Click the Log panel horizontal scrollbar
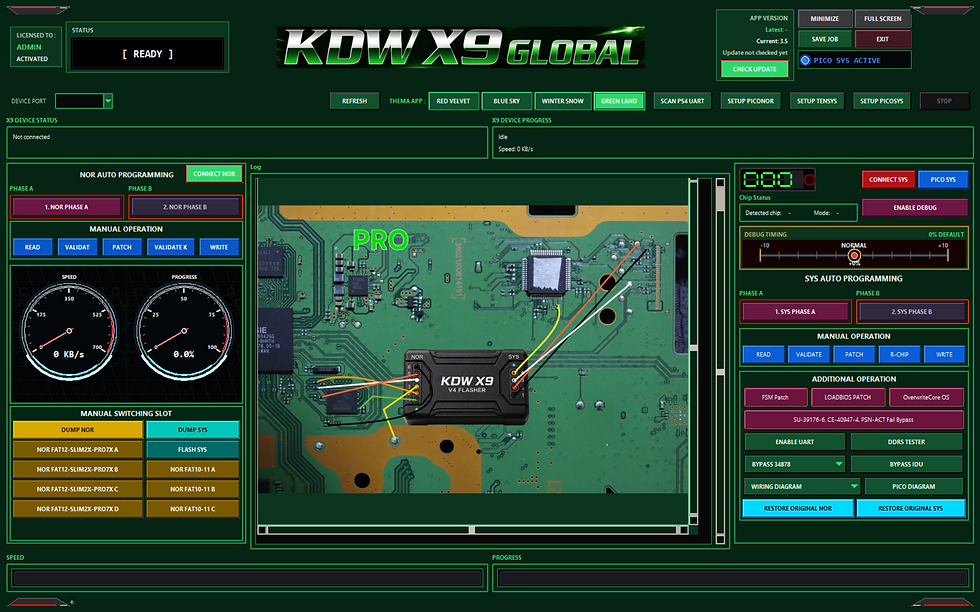The width and height of the screenshot is (980, 612). pyautogui.click(x=472, y=530)
